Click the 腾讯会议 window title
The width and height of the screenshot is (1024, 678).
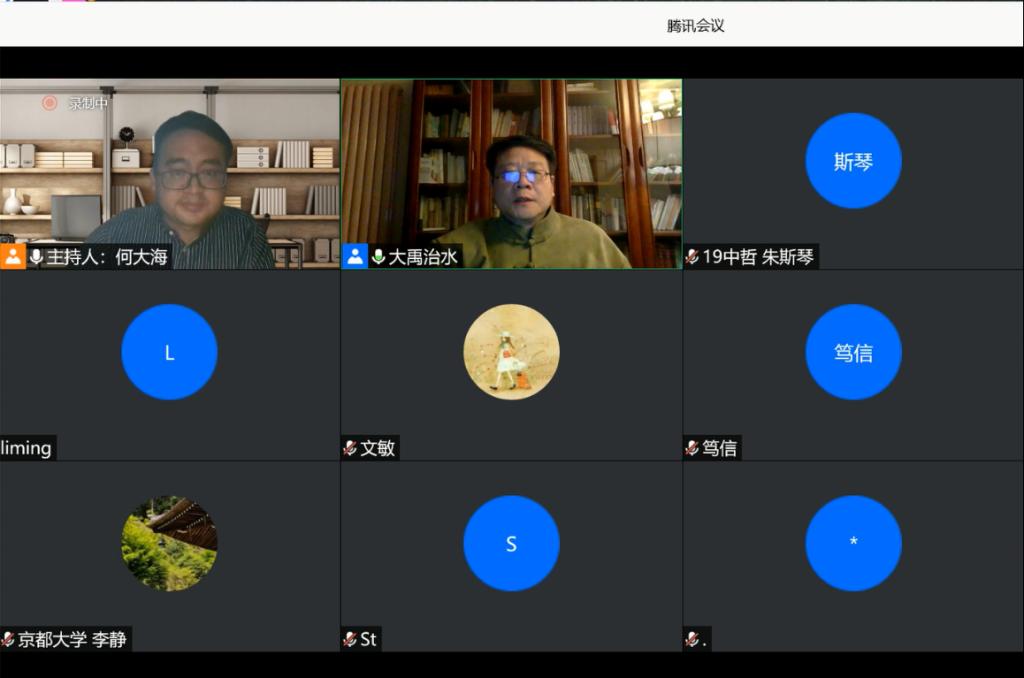pos(696,25)
